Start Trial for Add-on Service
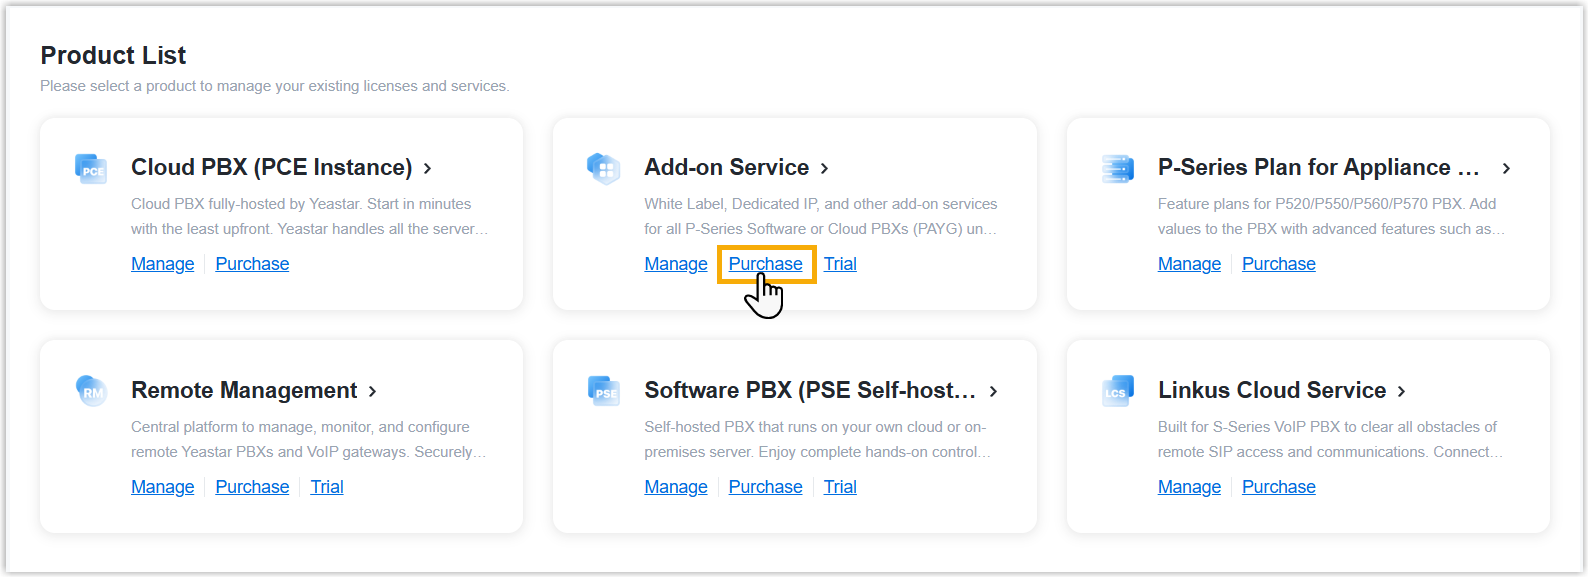The image size is (1589, 578). coord(840,264)
